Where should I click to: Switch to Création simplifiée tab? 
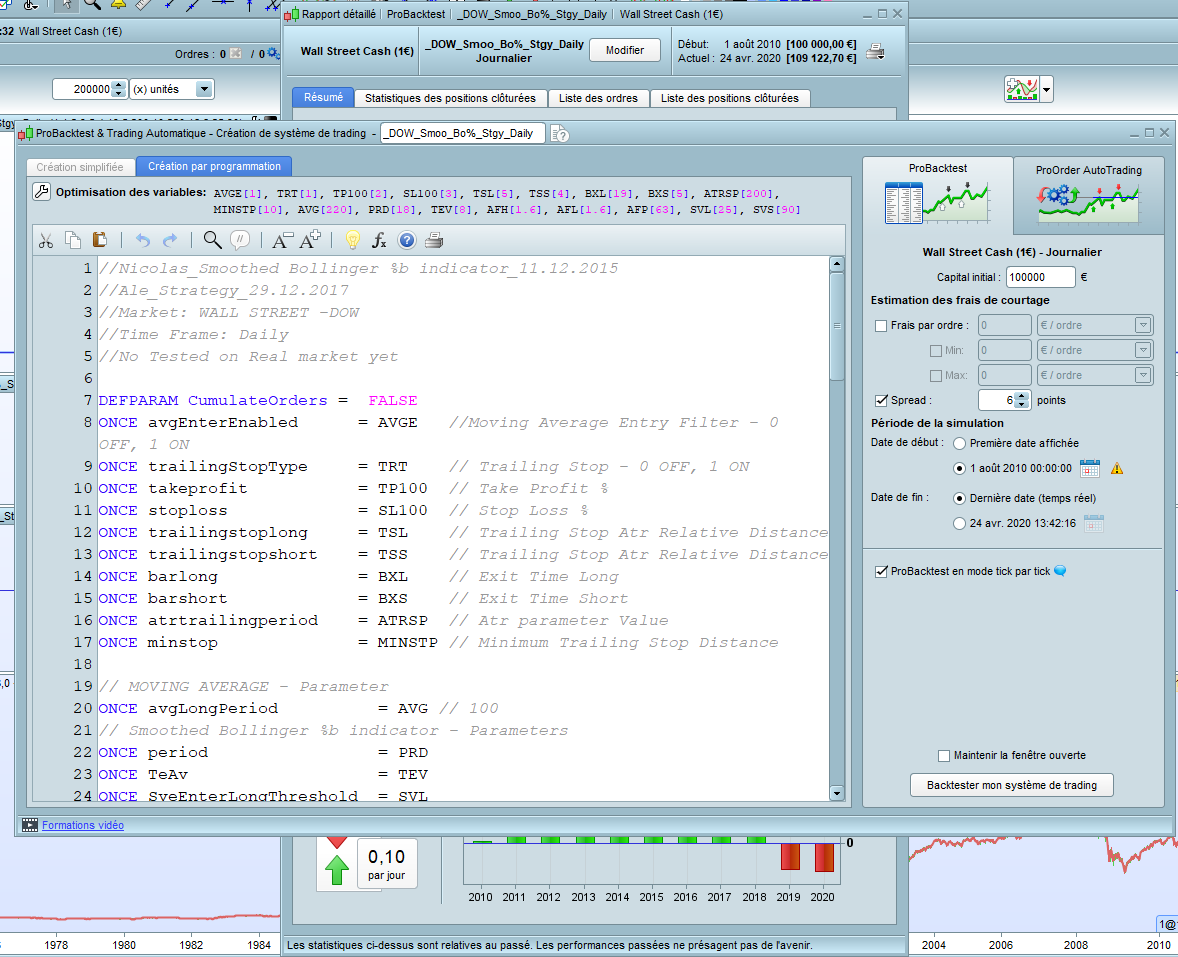click(80, 167)
